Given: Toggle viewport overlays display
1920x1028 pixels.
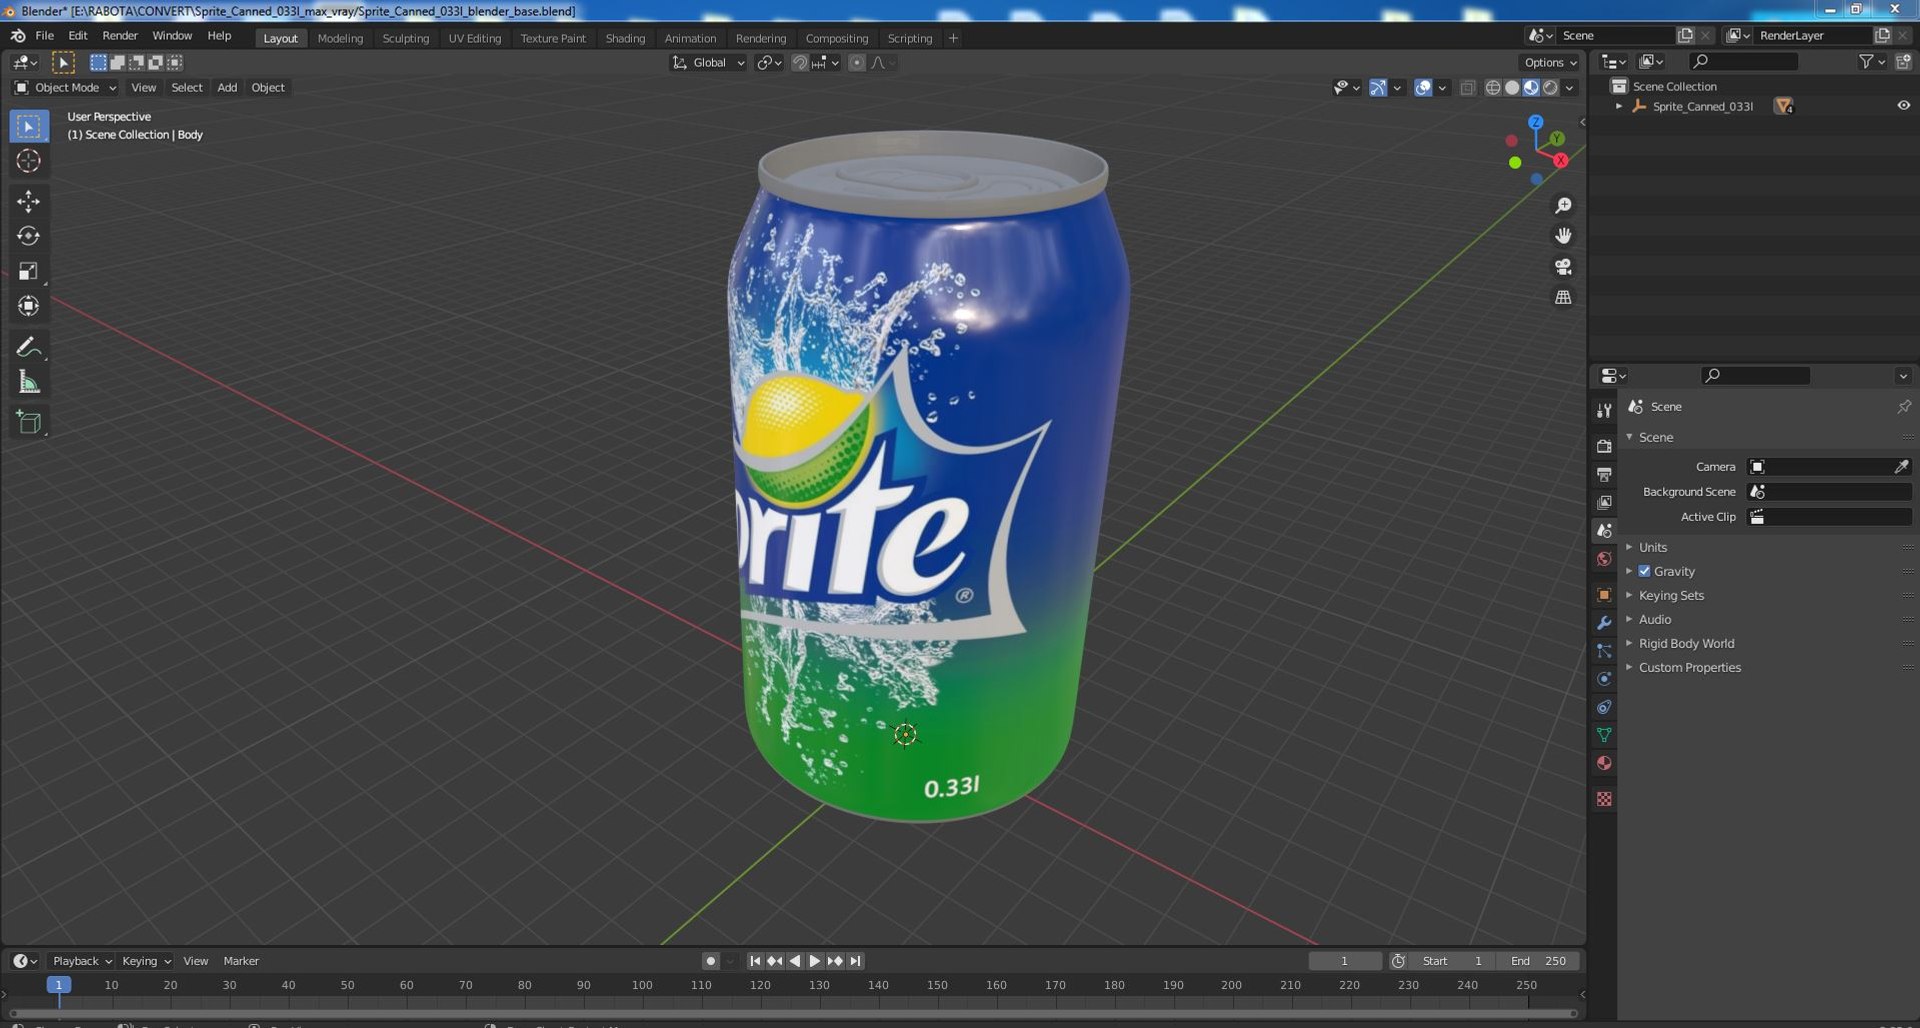Looking at the screenshot, I should click(1423, 88).
